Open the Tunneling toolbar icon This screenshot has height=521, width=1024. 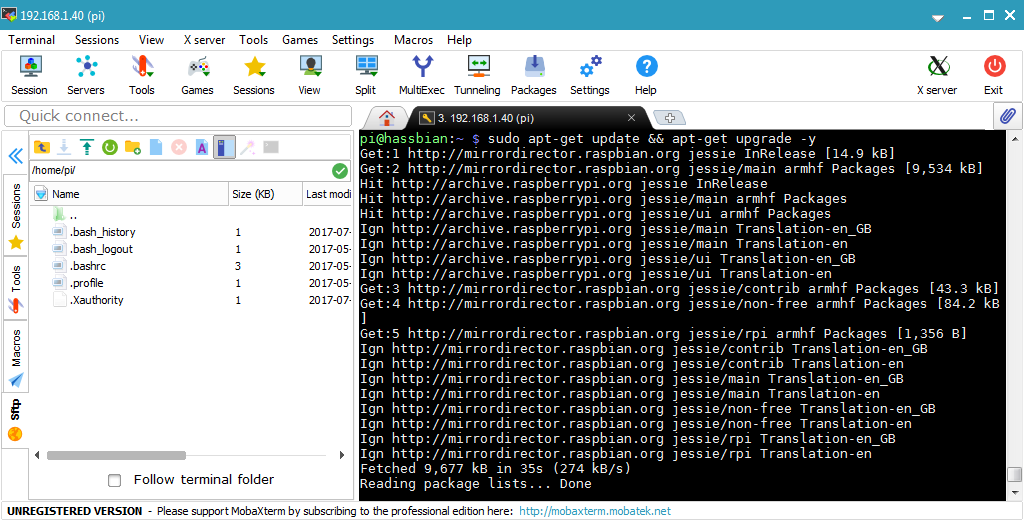(x=477, y=76)
